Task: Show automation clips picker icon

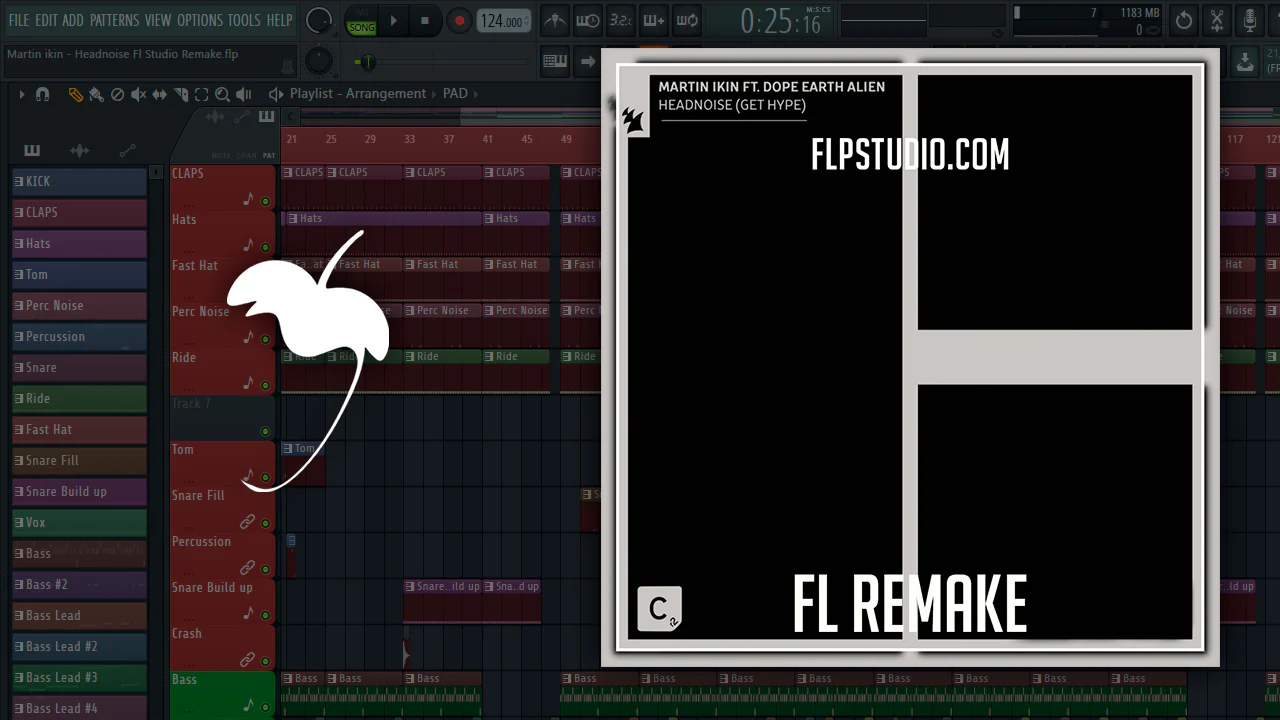Action: point(127,150)
